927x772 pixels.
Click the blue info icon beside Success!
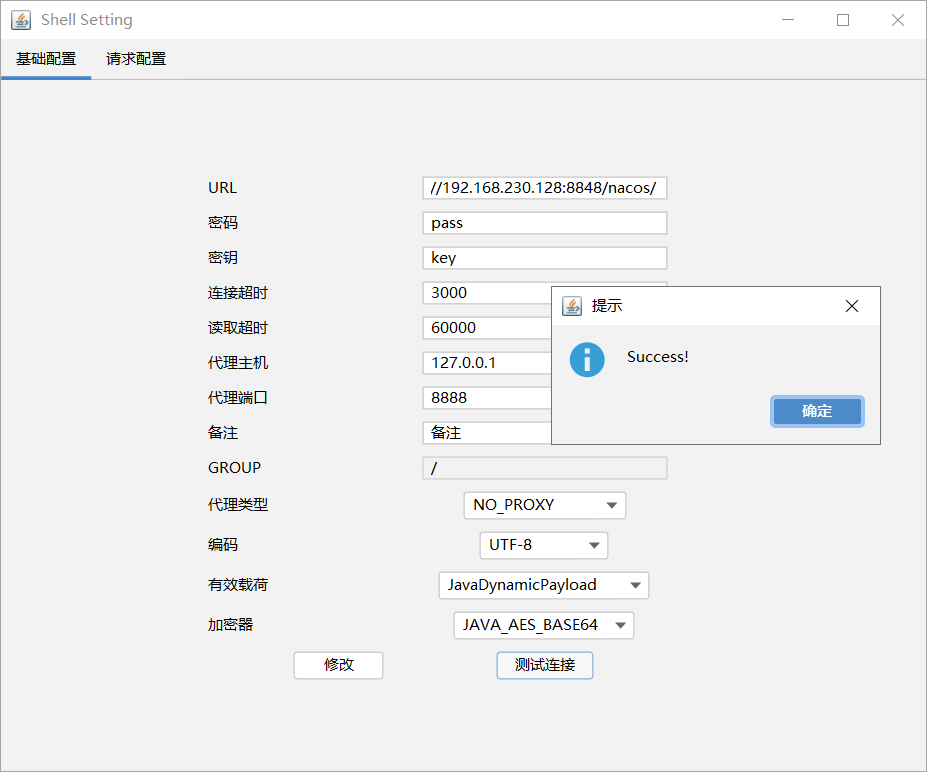pos(587,359)
